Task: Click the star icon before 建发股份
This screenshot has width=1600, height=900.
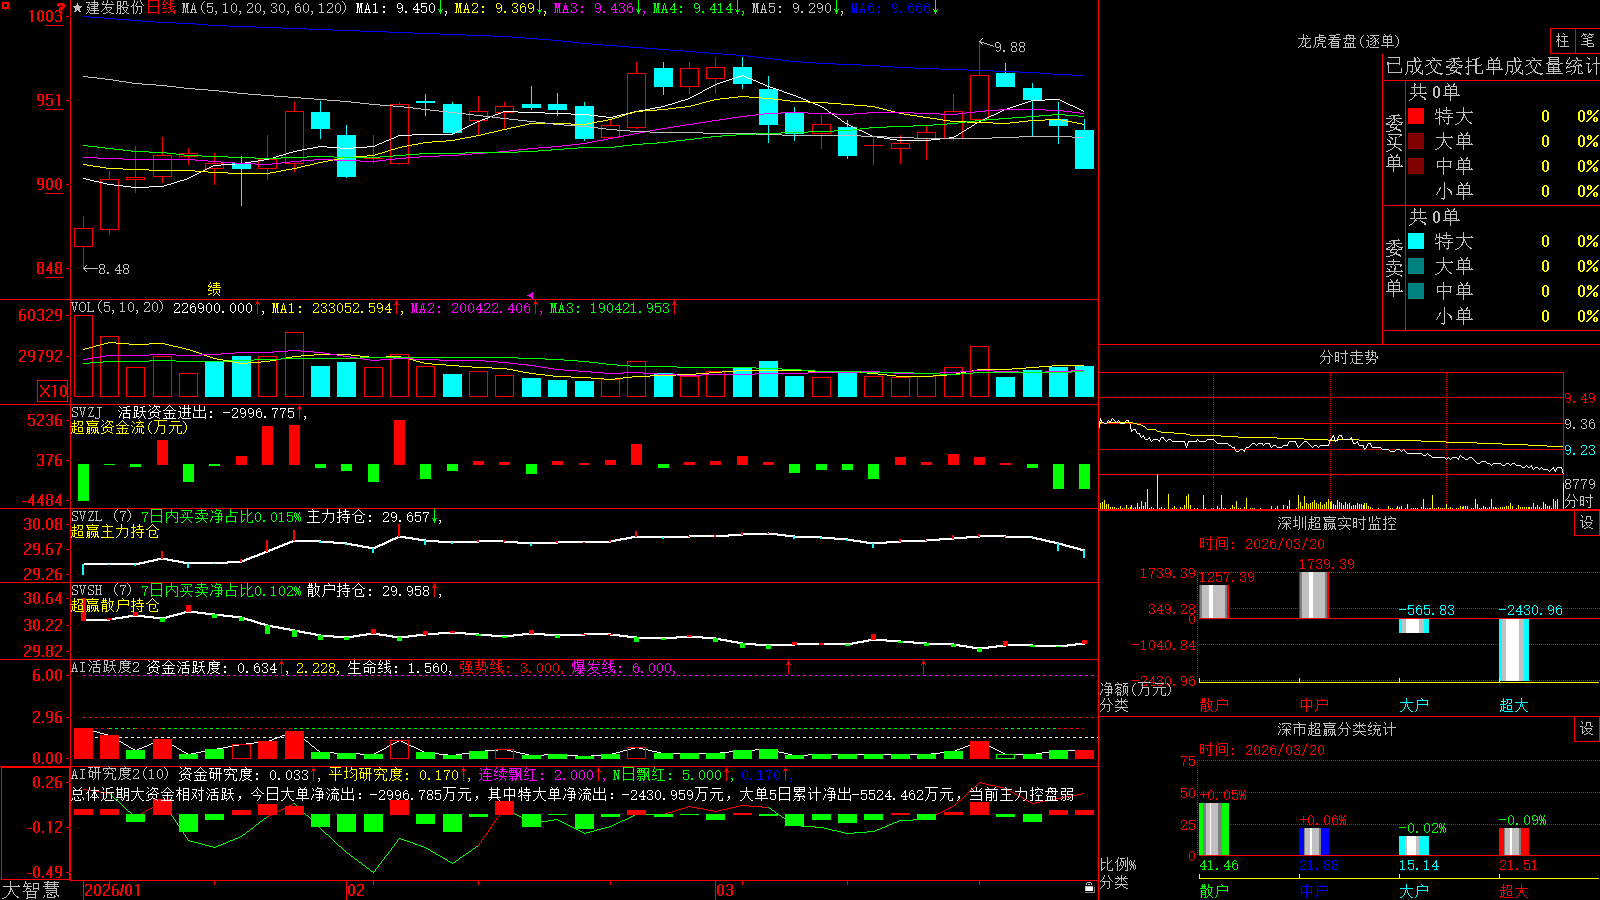Action: [x=77, y=8]
